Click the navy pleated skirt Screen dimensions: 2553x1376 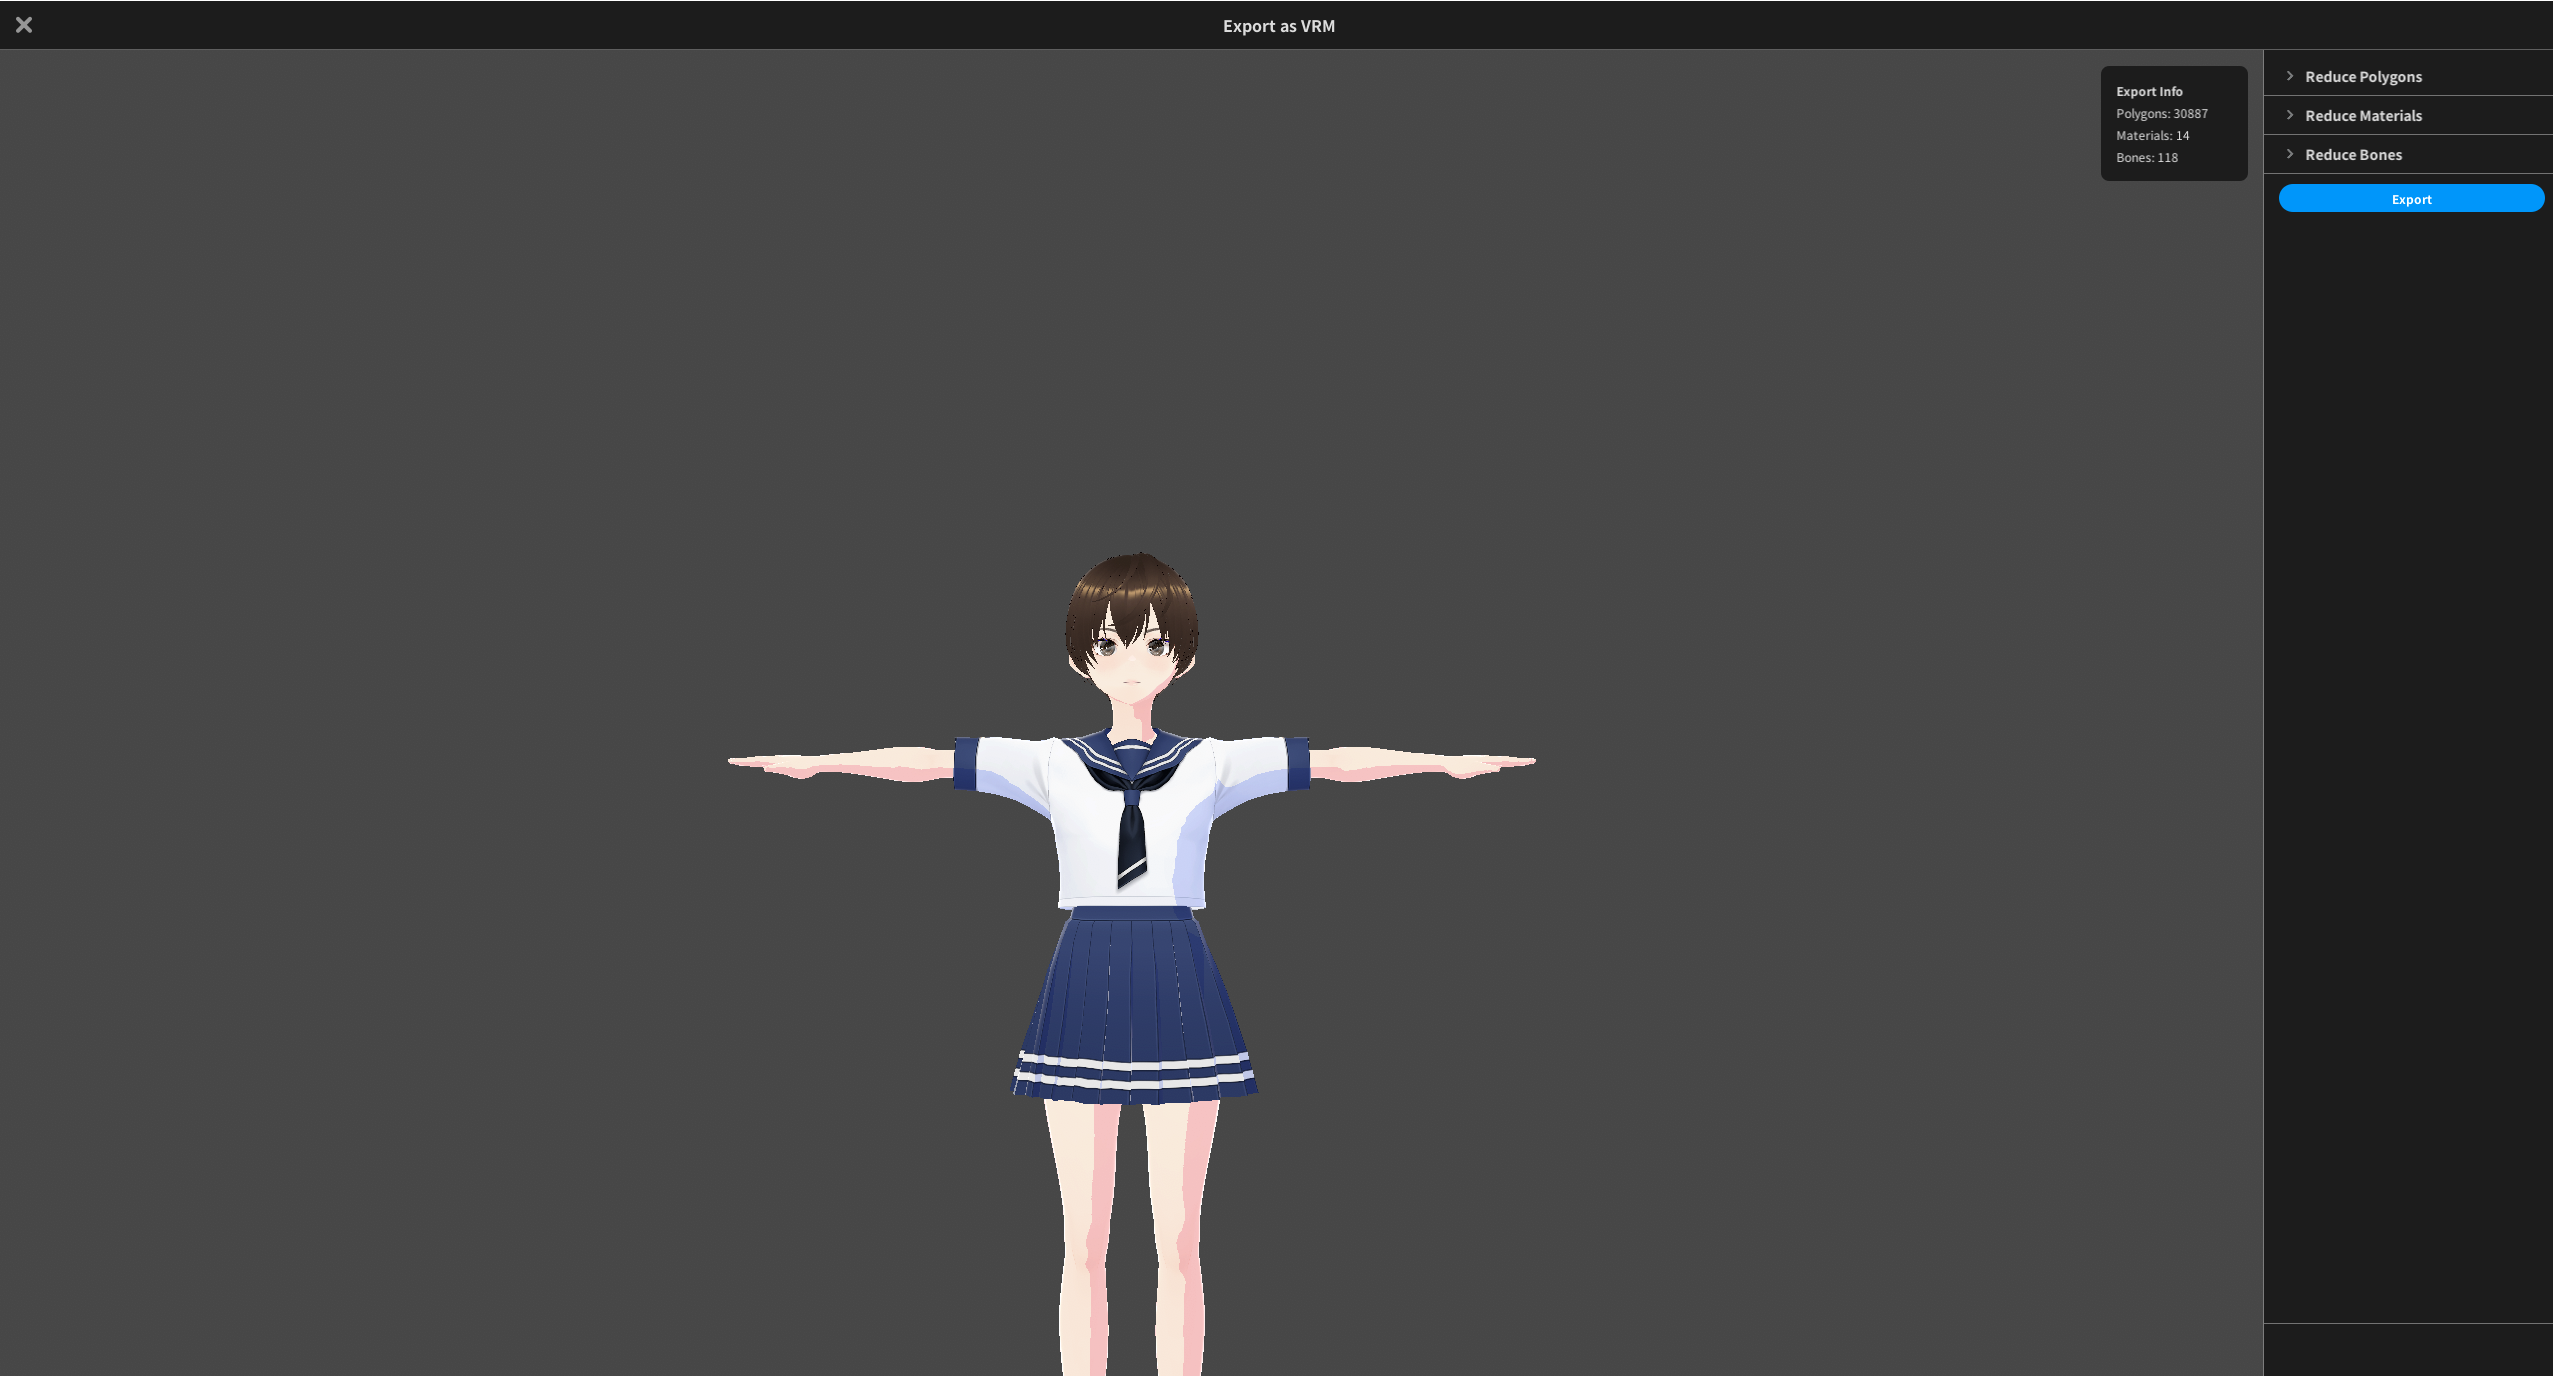pos(1134,1005)
